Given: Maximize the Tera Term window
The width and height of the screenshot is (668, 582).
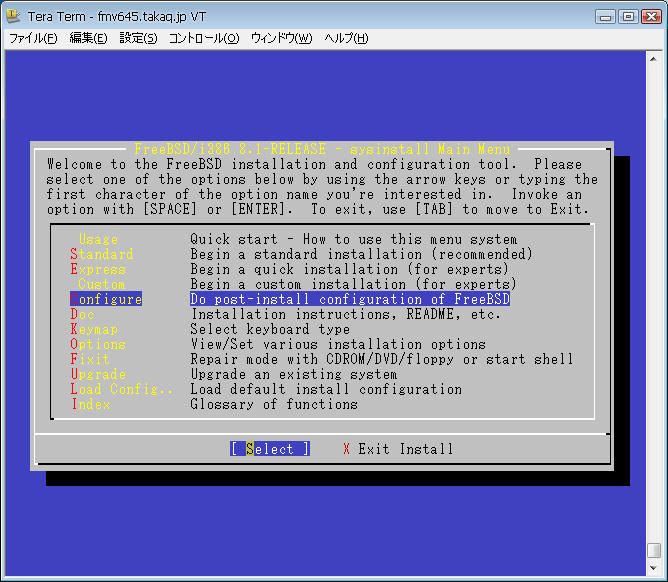Looking at the screenshot, I should (x=628, y=16).
